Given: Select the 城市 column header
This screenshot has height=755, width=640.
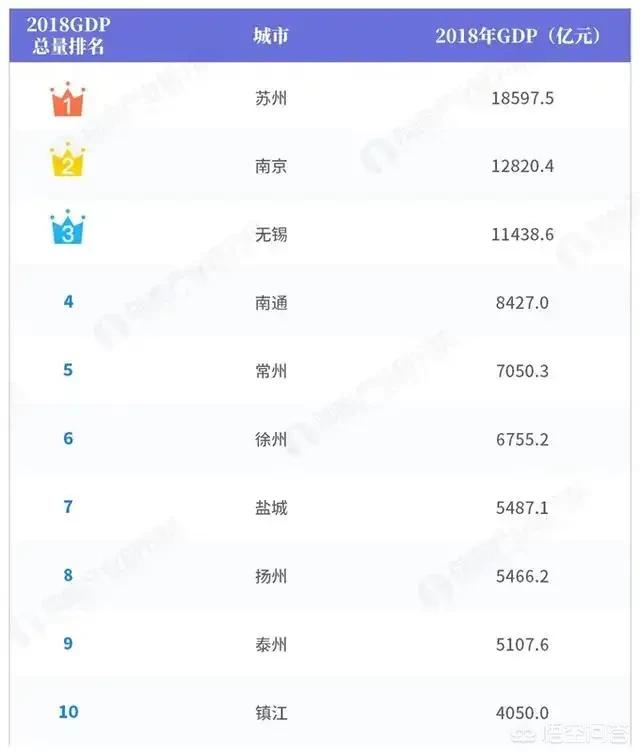Looking at the screenshot, I should 271,36.
